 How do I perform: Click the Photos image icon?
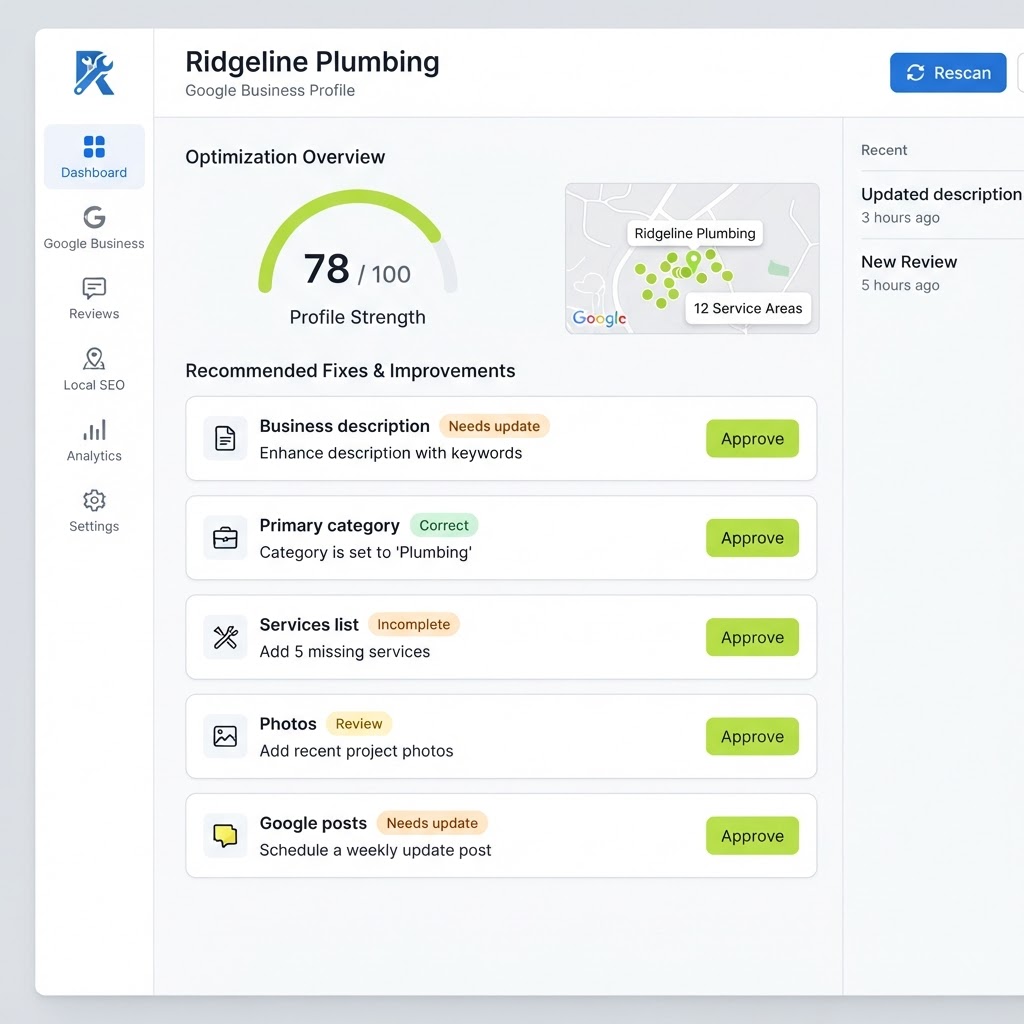tap(225, 736)
